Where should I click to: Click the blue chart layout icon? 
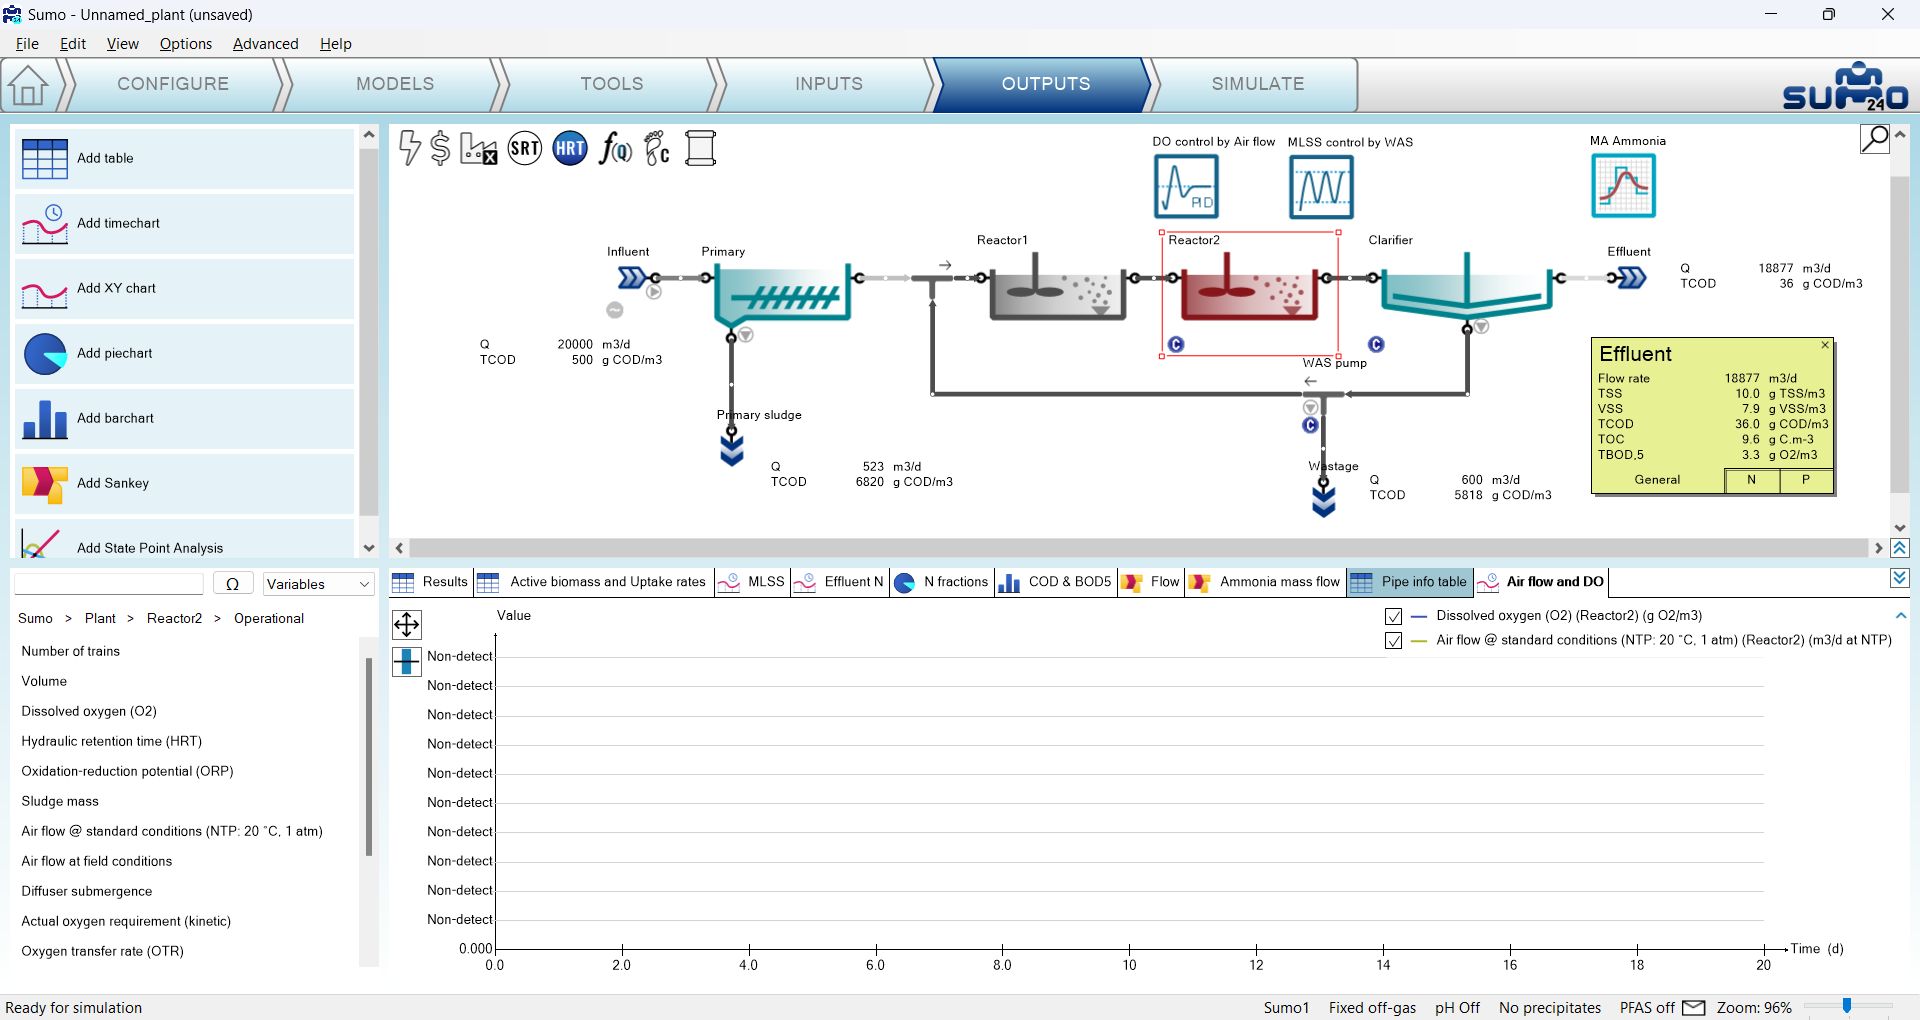(407, 661)
